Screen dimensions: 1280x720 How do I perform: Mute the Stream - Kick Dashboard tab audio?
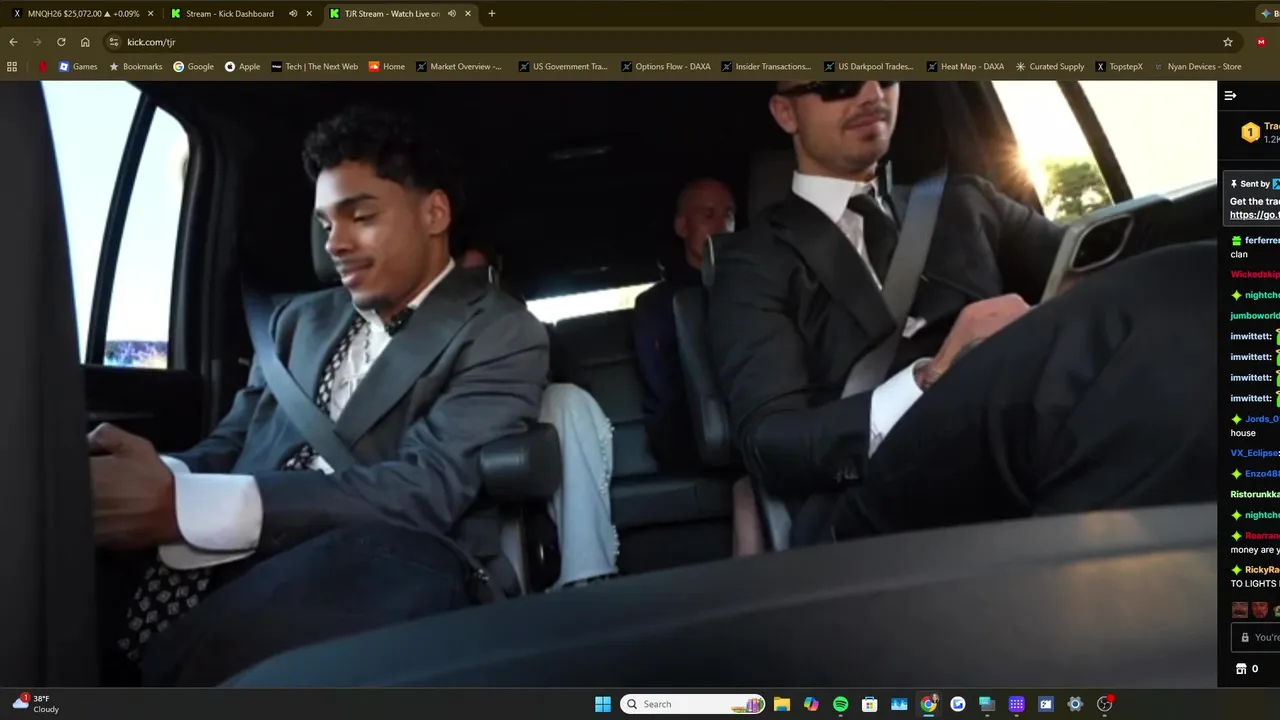(x=293, y=14)
